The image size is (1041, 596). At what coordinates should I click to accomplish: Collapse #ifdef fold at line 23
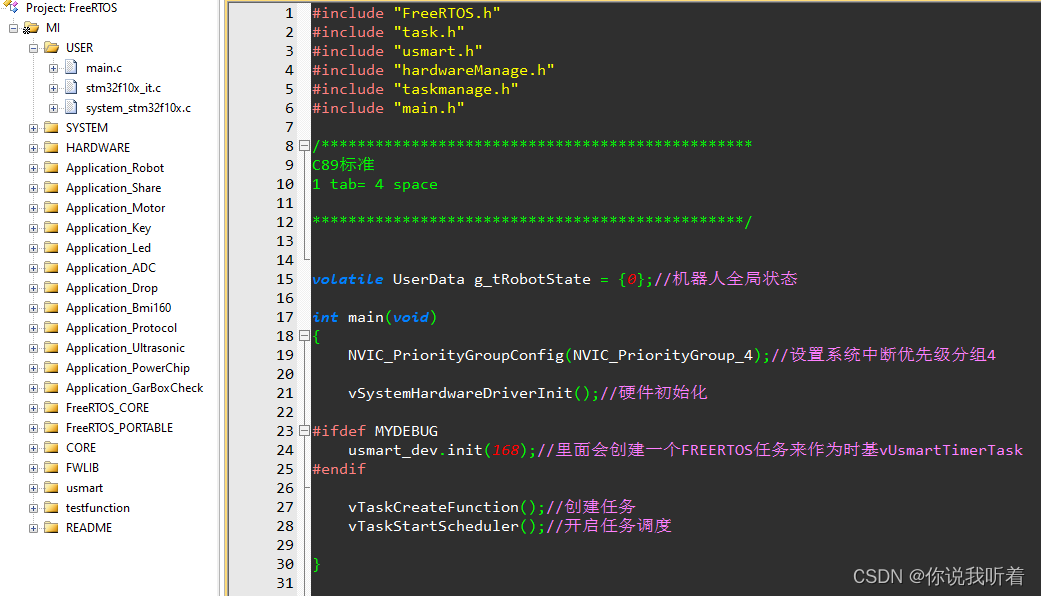point(304,431)
